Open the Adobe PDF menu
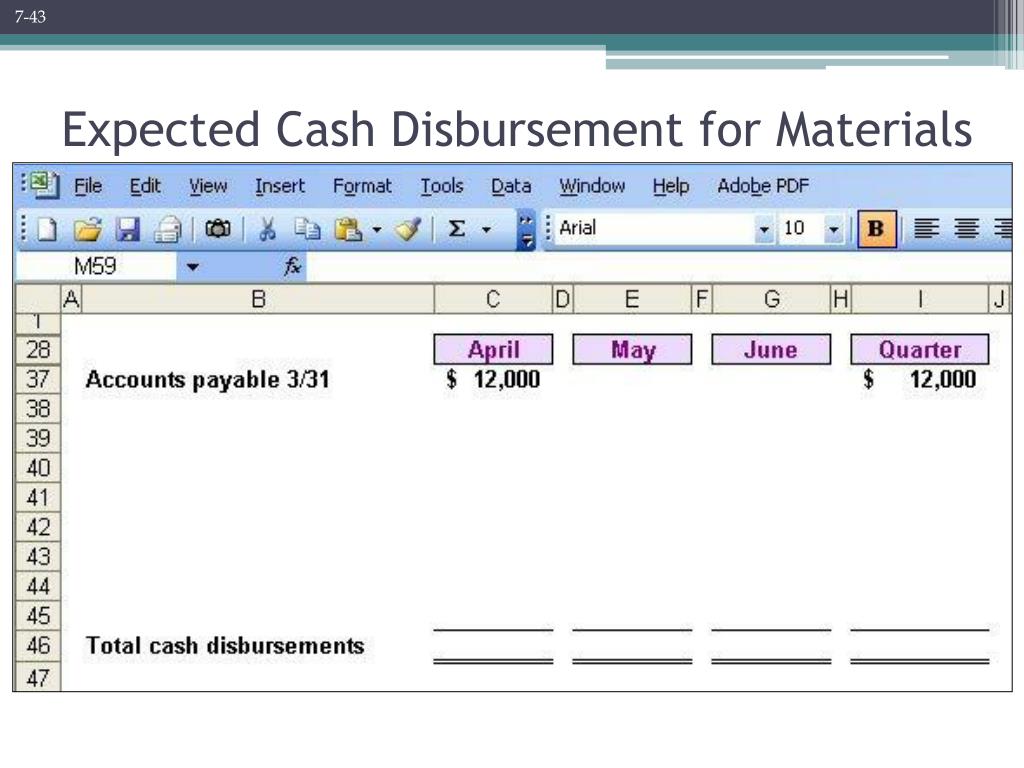The image size is (1024, 768). (x=763, y=186)
